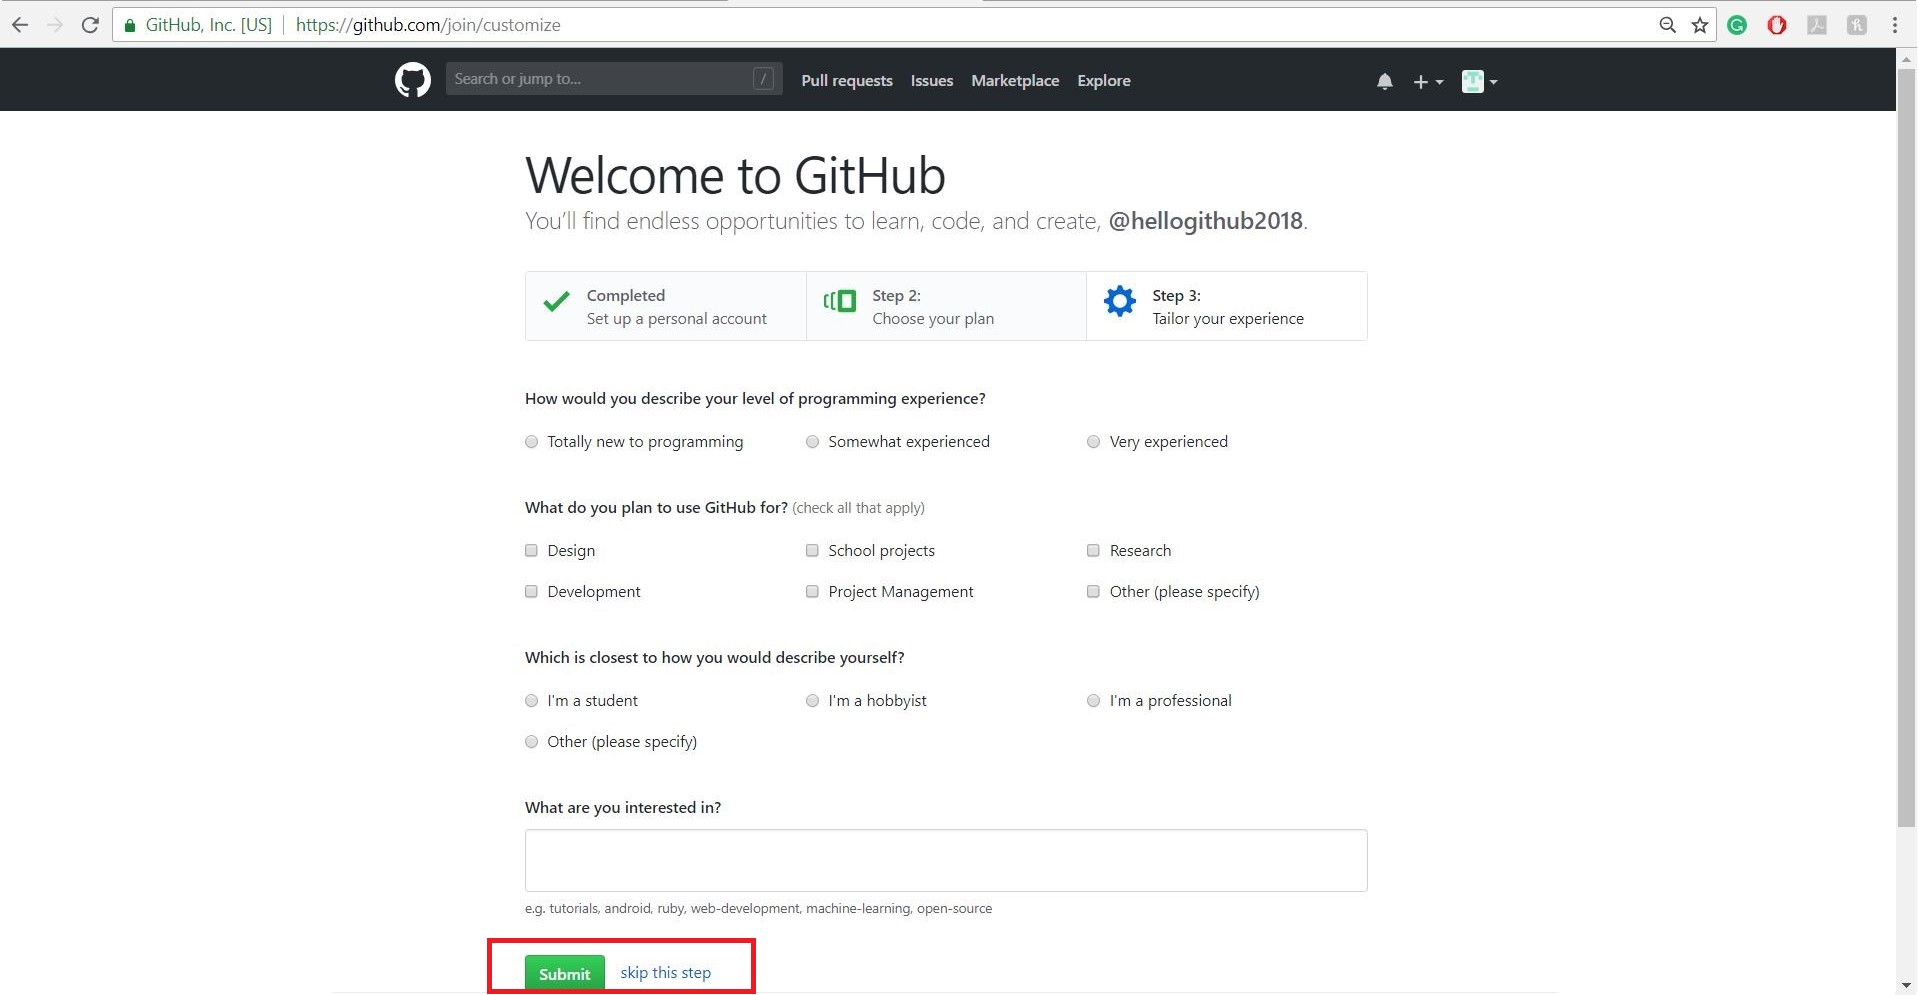The height and width of the screenshot is (995, 1918).
Task: Click the skip this step link
Action: tap(665, 973)
